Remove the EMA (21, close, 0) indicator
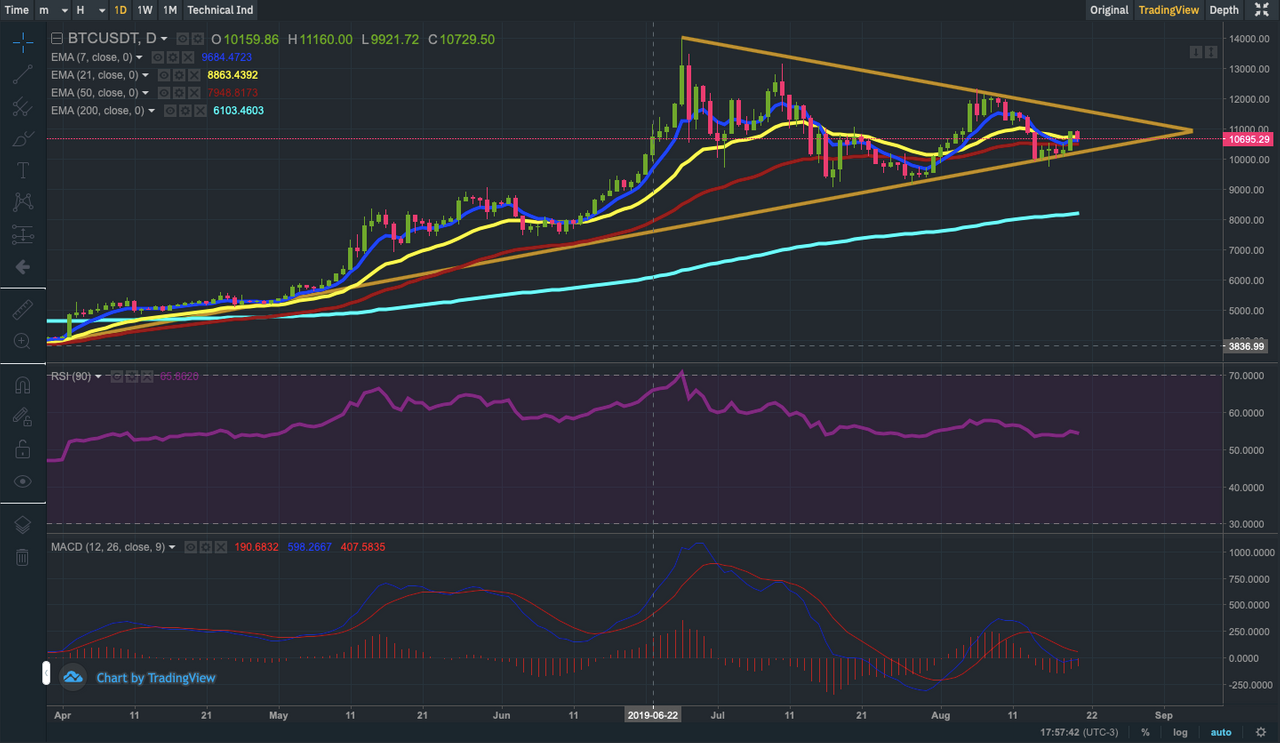This screenshot has width=1280, height=743. coord(194,75)
